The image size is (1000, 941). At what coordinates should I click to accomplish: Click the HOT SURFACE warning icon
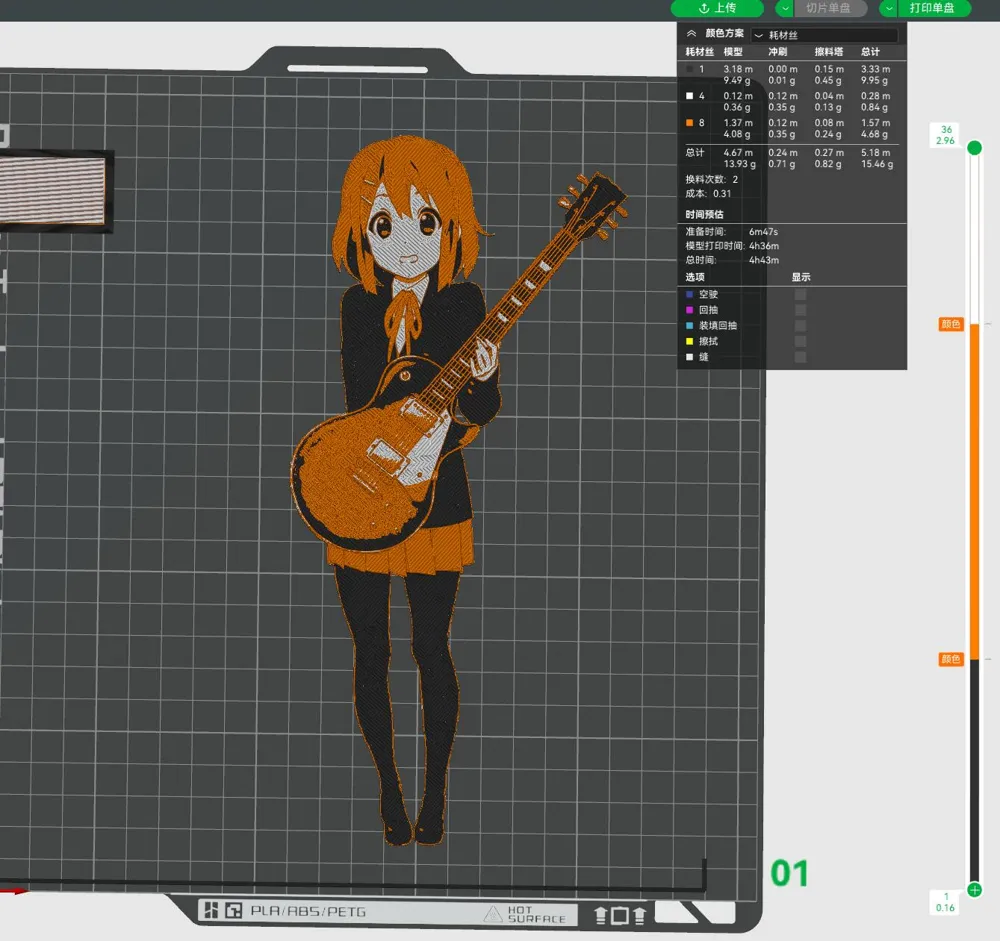(493, 914)
